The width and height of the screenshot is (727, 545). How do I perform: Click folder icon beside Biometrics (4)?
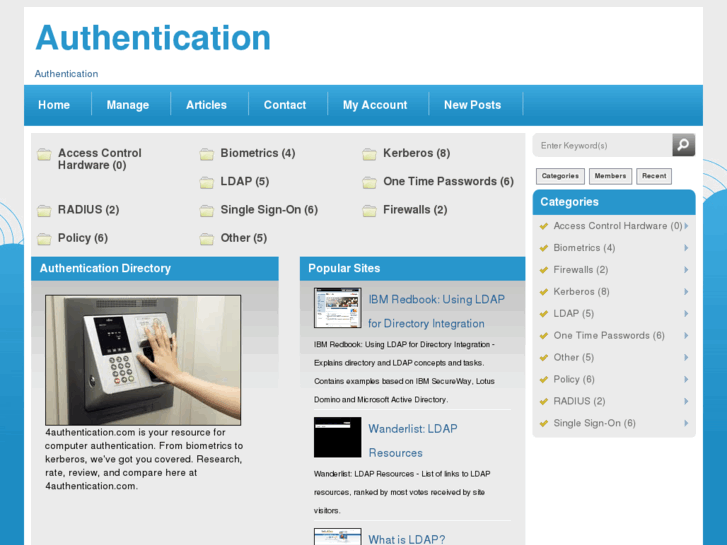(x=207, y=154)
